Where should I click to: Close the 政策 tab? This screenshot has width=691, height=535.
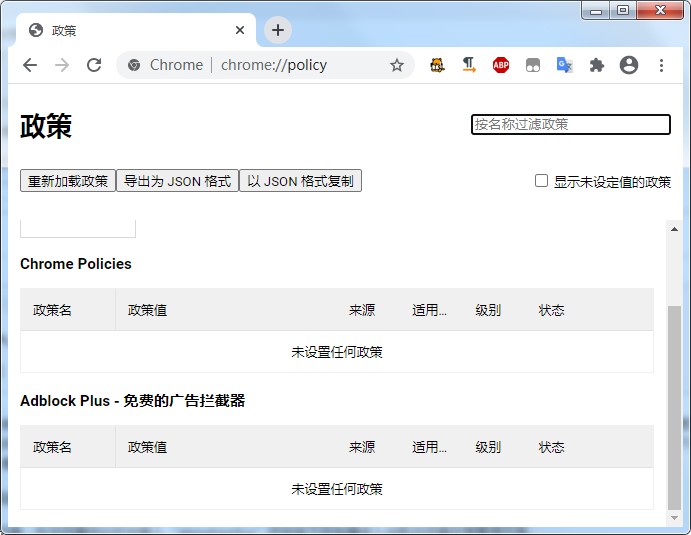coord(240,30)
